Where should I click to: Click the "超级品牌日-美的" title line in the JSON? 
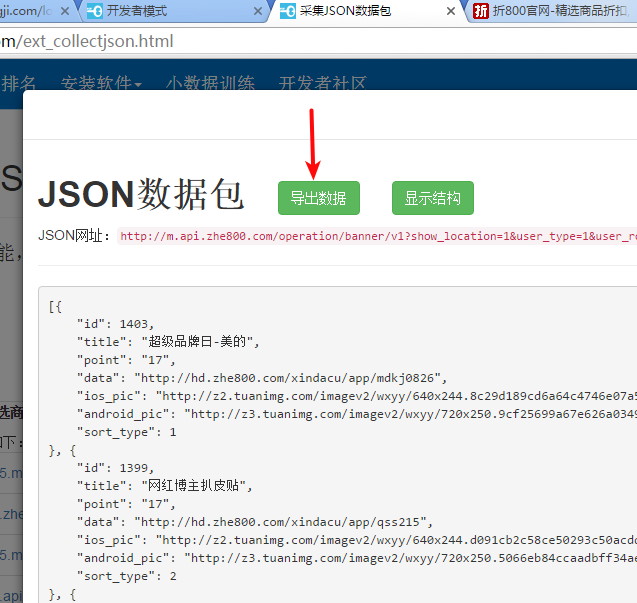pos(170,341)
